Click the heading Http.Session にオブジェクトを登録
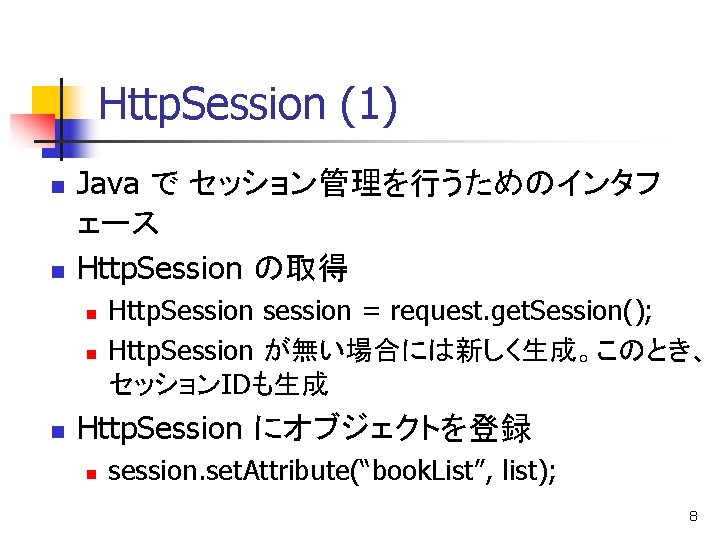This screenshot has height=540, width=720. [304, 429]
